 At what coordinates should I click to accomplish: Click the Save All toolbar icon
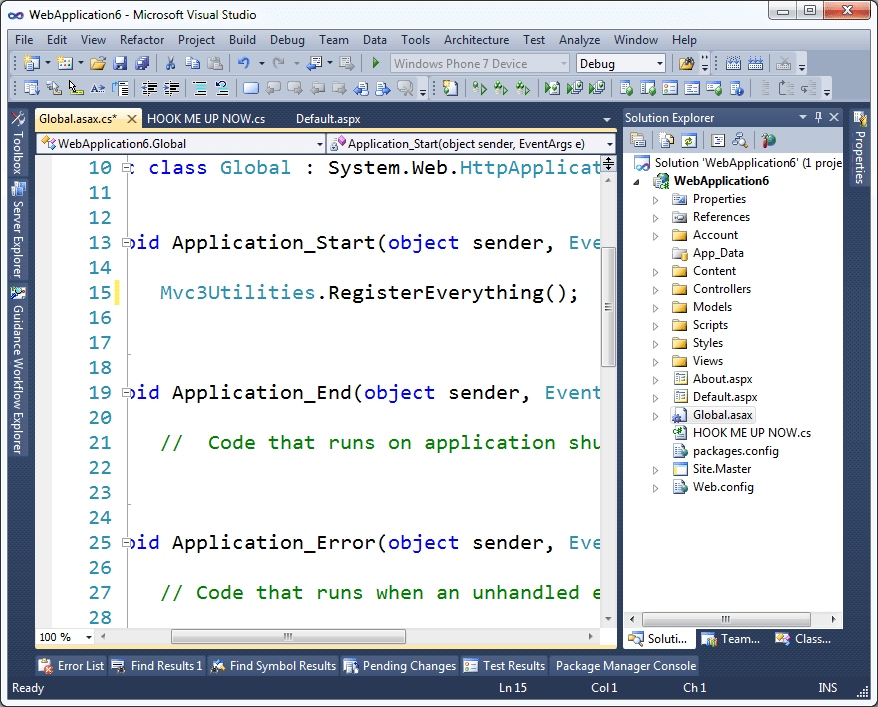[142, 63]
